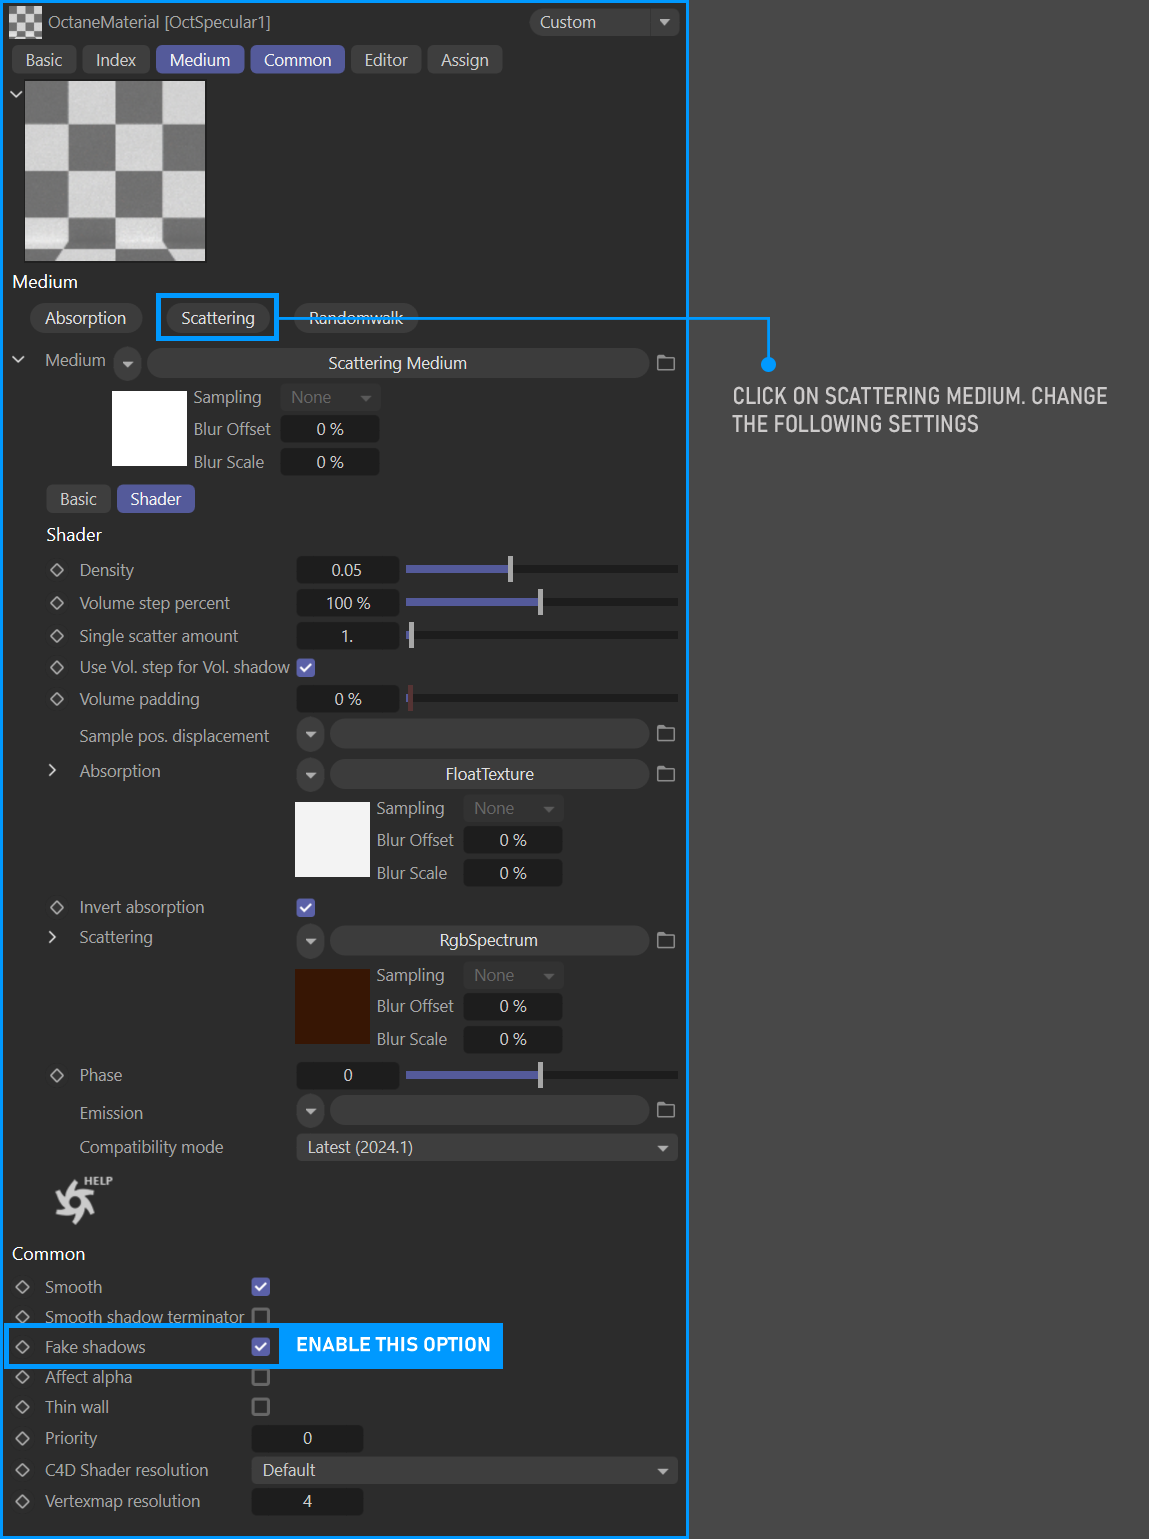Click the OctaneMaterial checkerboard icon
The height and width of the screenshot is (1539, 1149).
click(x=25, y=22)
